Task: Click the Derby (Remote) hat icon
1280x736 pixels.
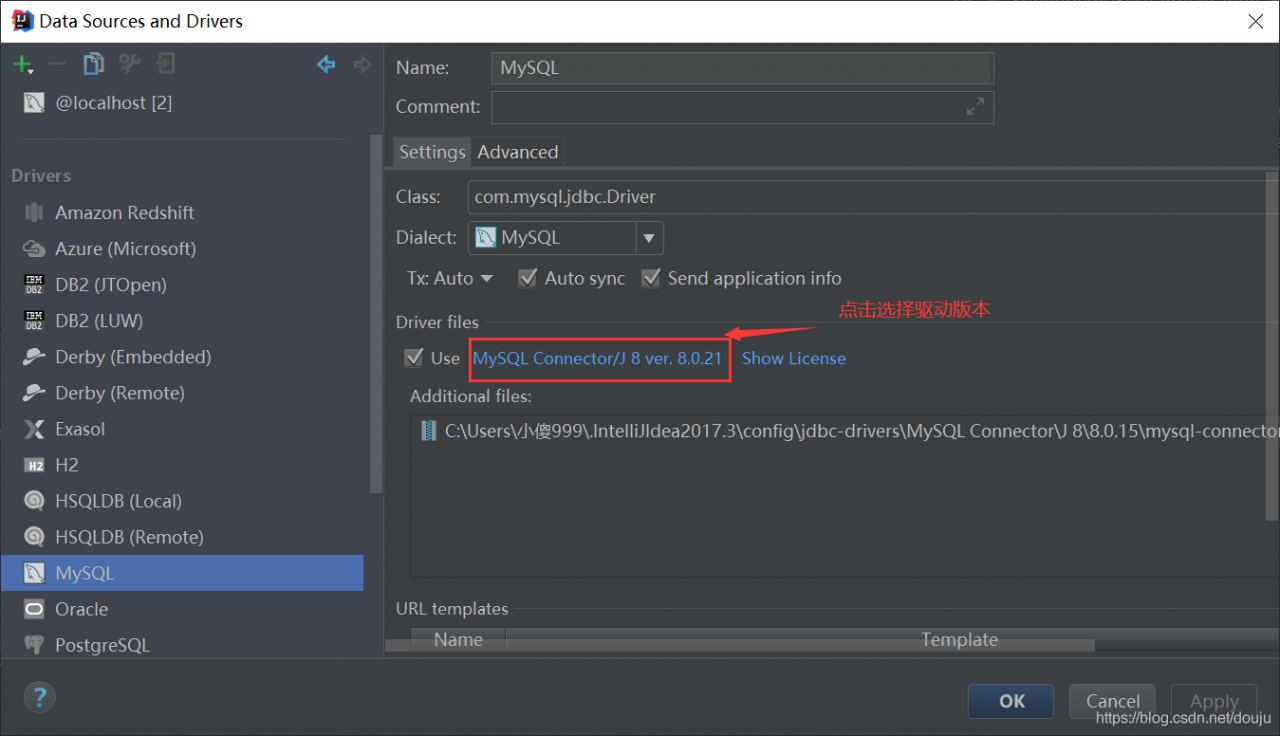Action: pos(34,393)
